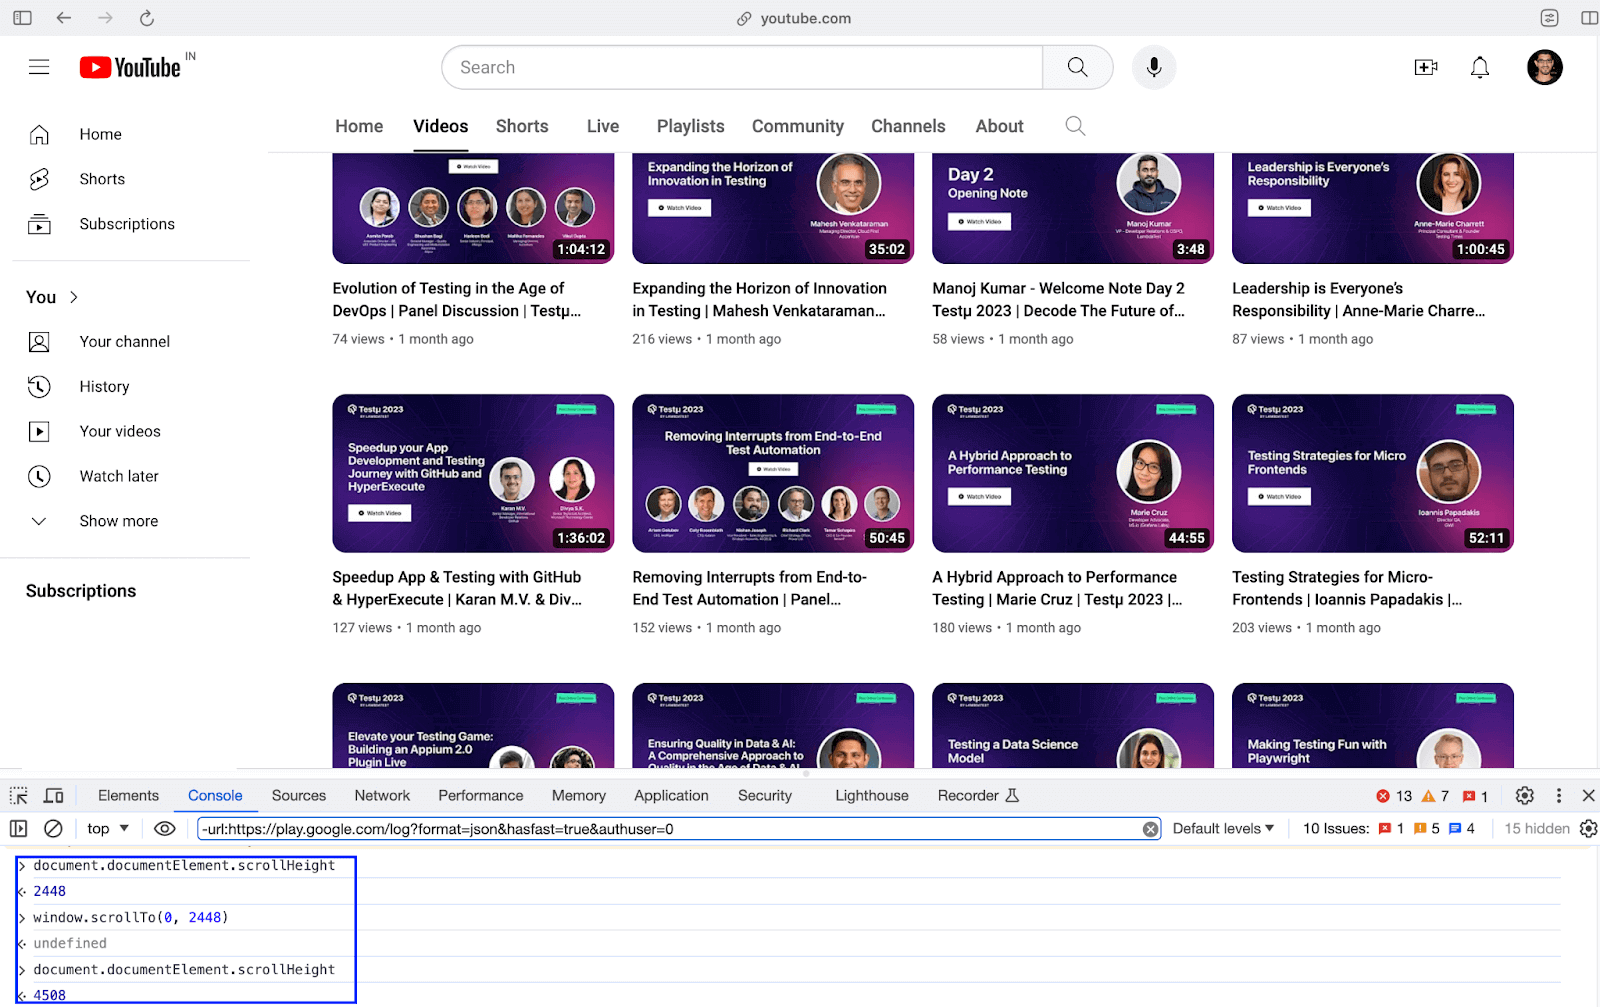Viewport: 1600px width, 1007px height.
Task: Open the Shorts channel tab
Action: tap(521, 126)
